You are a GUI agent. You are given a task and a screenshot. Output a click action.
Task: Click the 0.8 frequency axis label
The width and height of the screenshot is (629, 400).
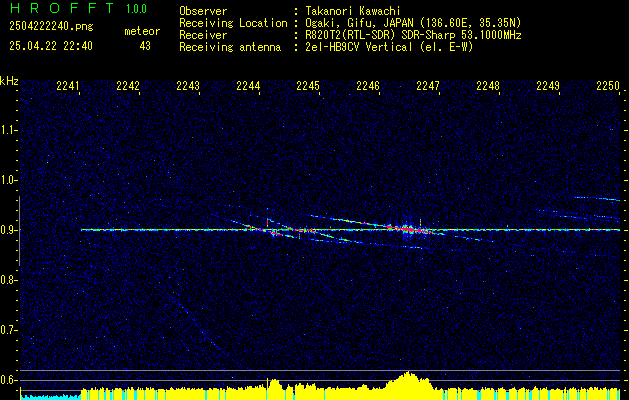click(8, 280)
